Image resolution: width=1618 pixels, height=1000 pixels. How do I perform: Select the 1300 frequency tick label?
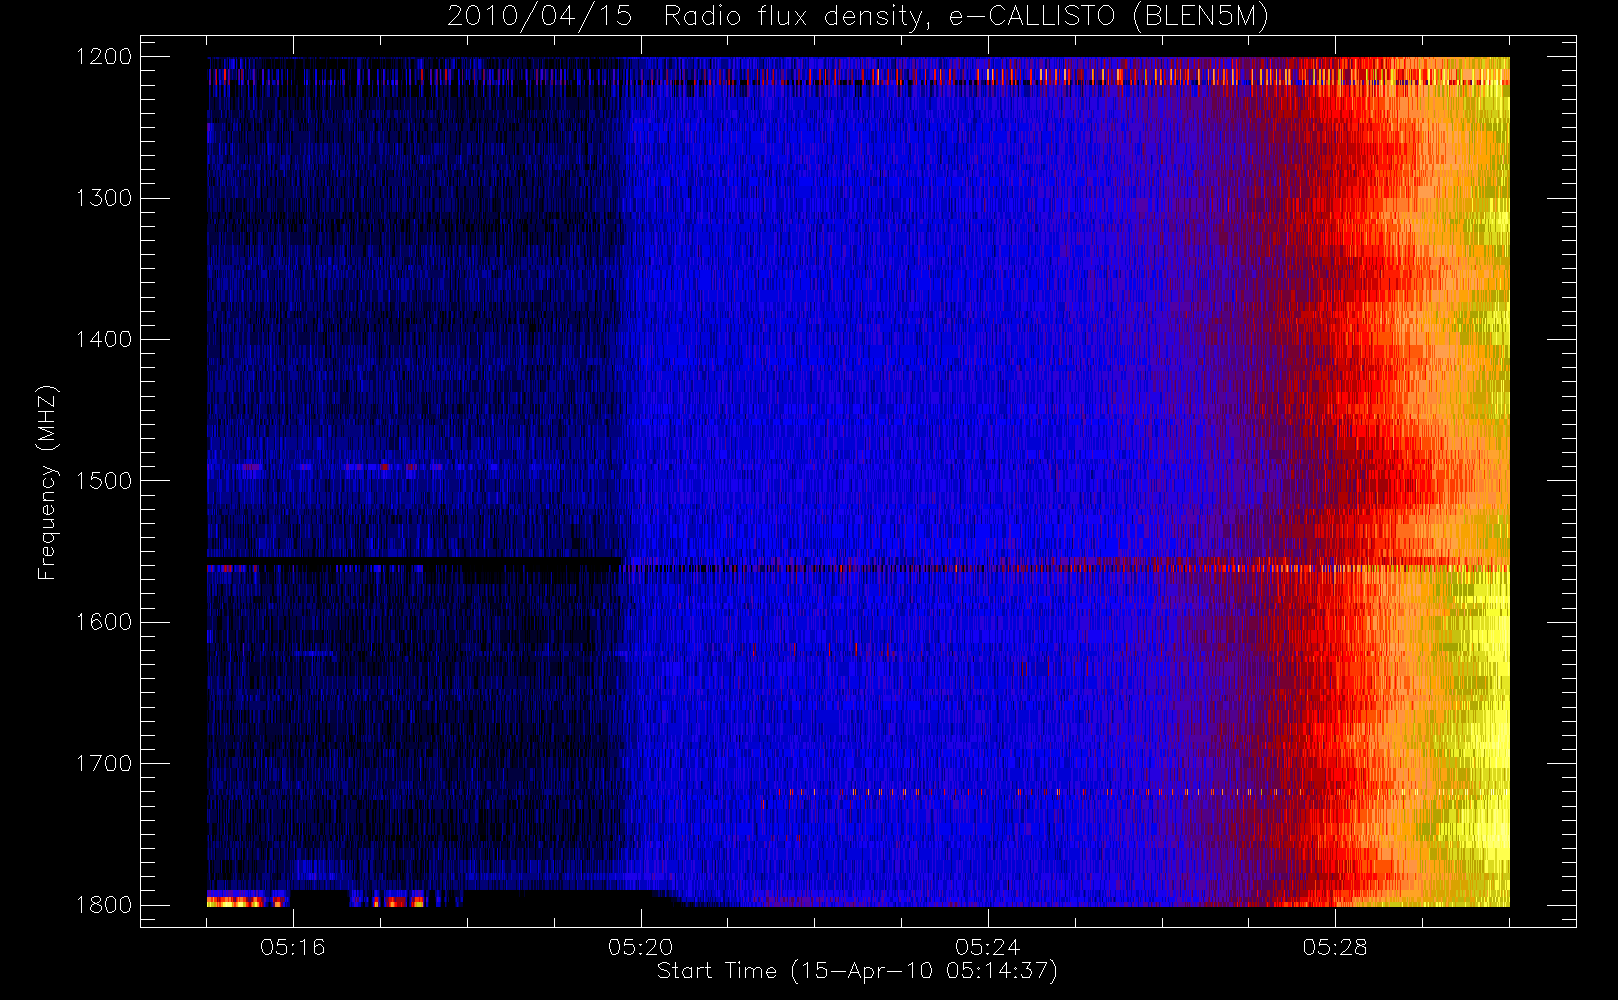tap(104, 198)
